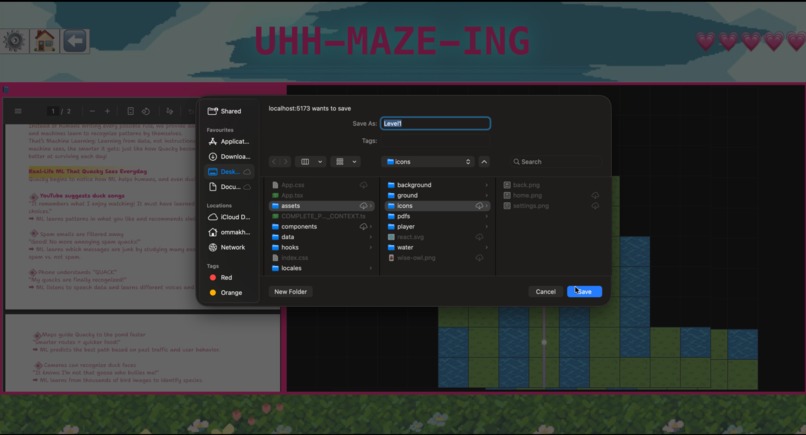Open the column view options dropdown
Viewport: 806px width, 435px height.
point(312,161)
